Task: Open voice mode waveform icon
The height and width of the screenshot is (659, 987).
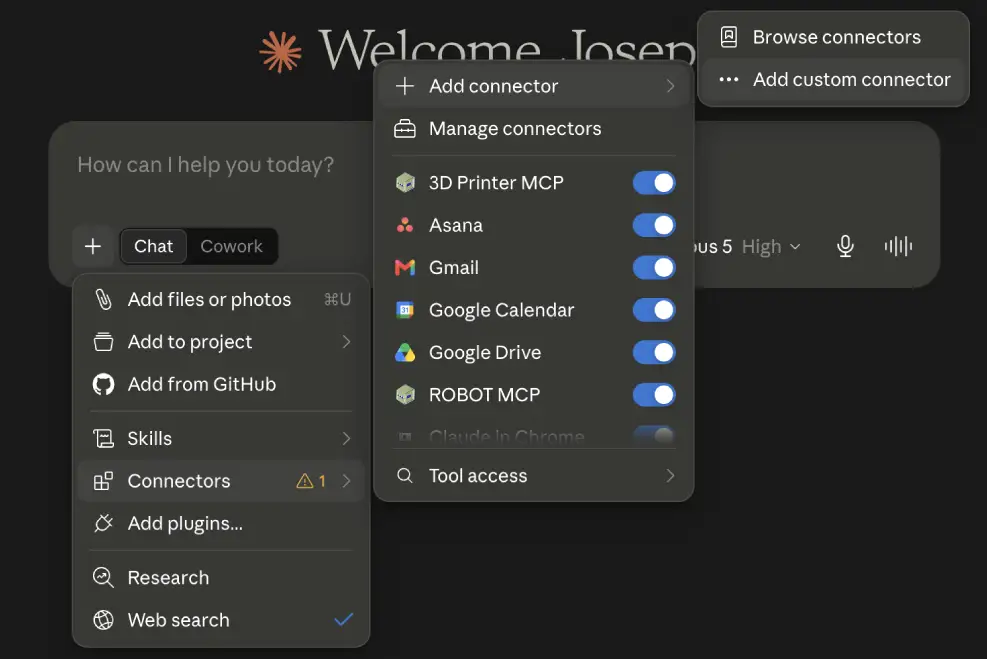Action: coord(898,246)
